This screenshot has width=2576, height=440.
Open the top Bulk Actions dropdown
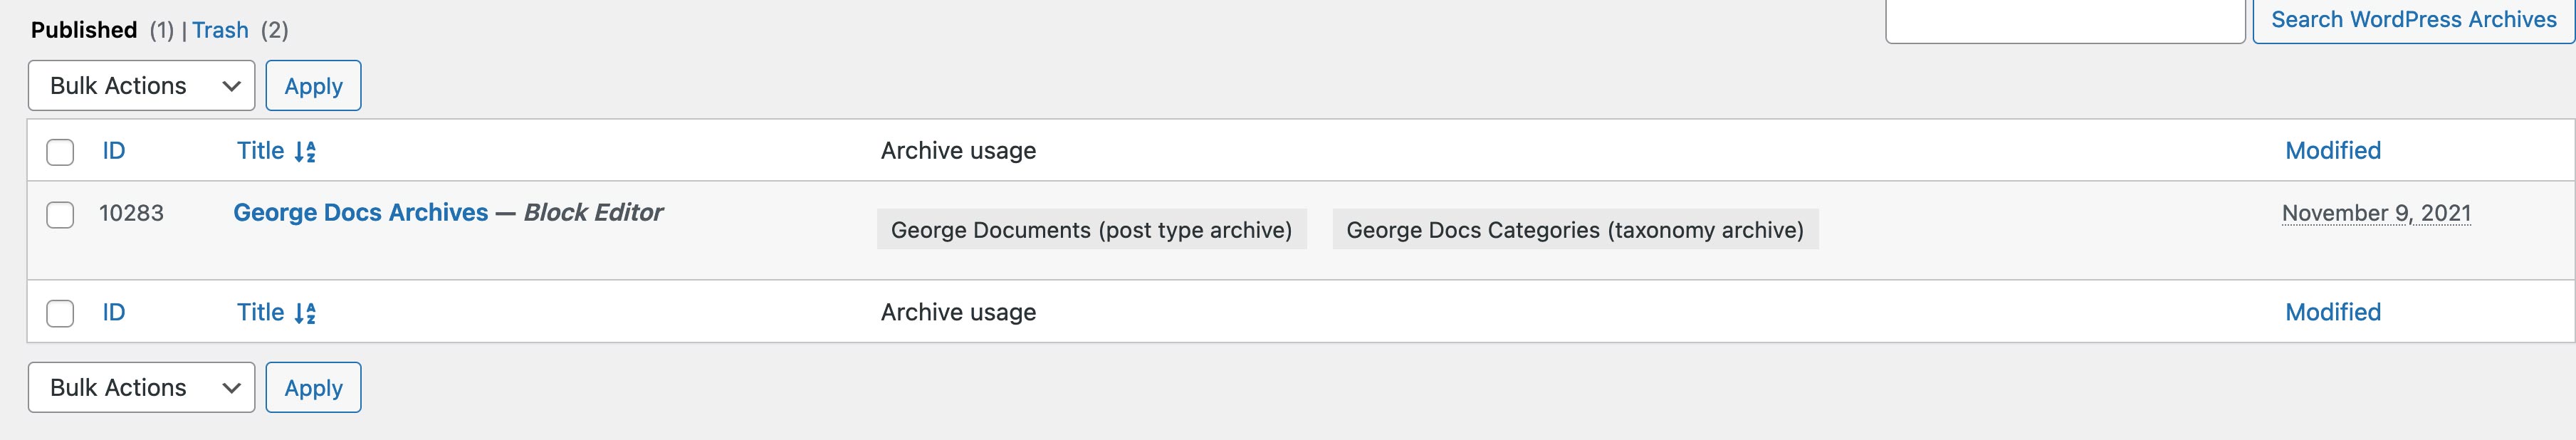coord(141,86)
